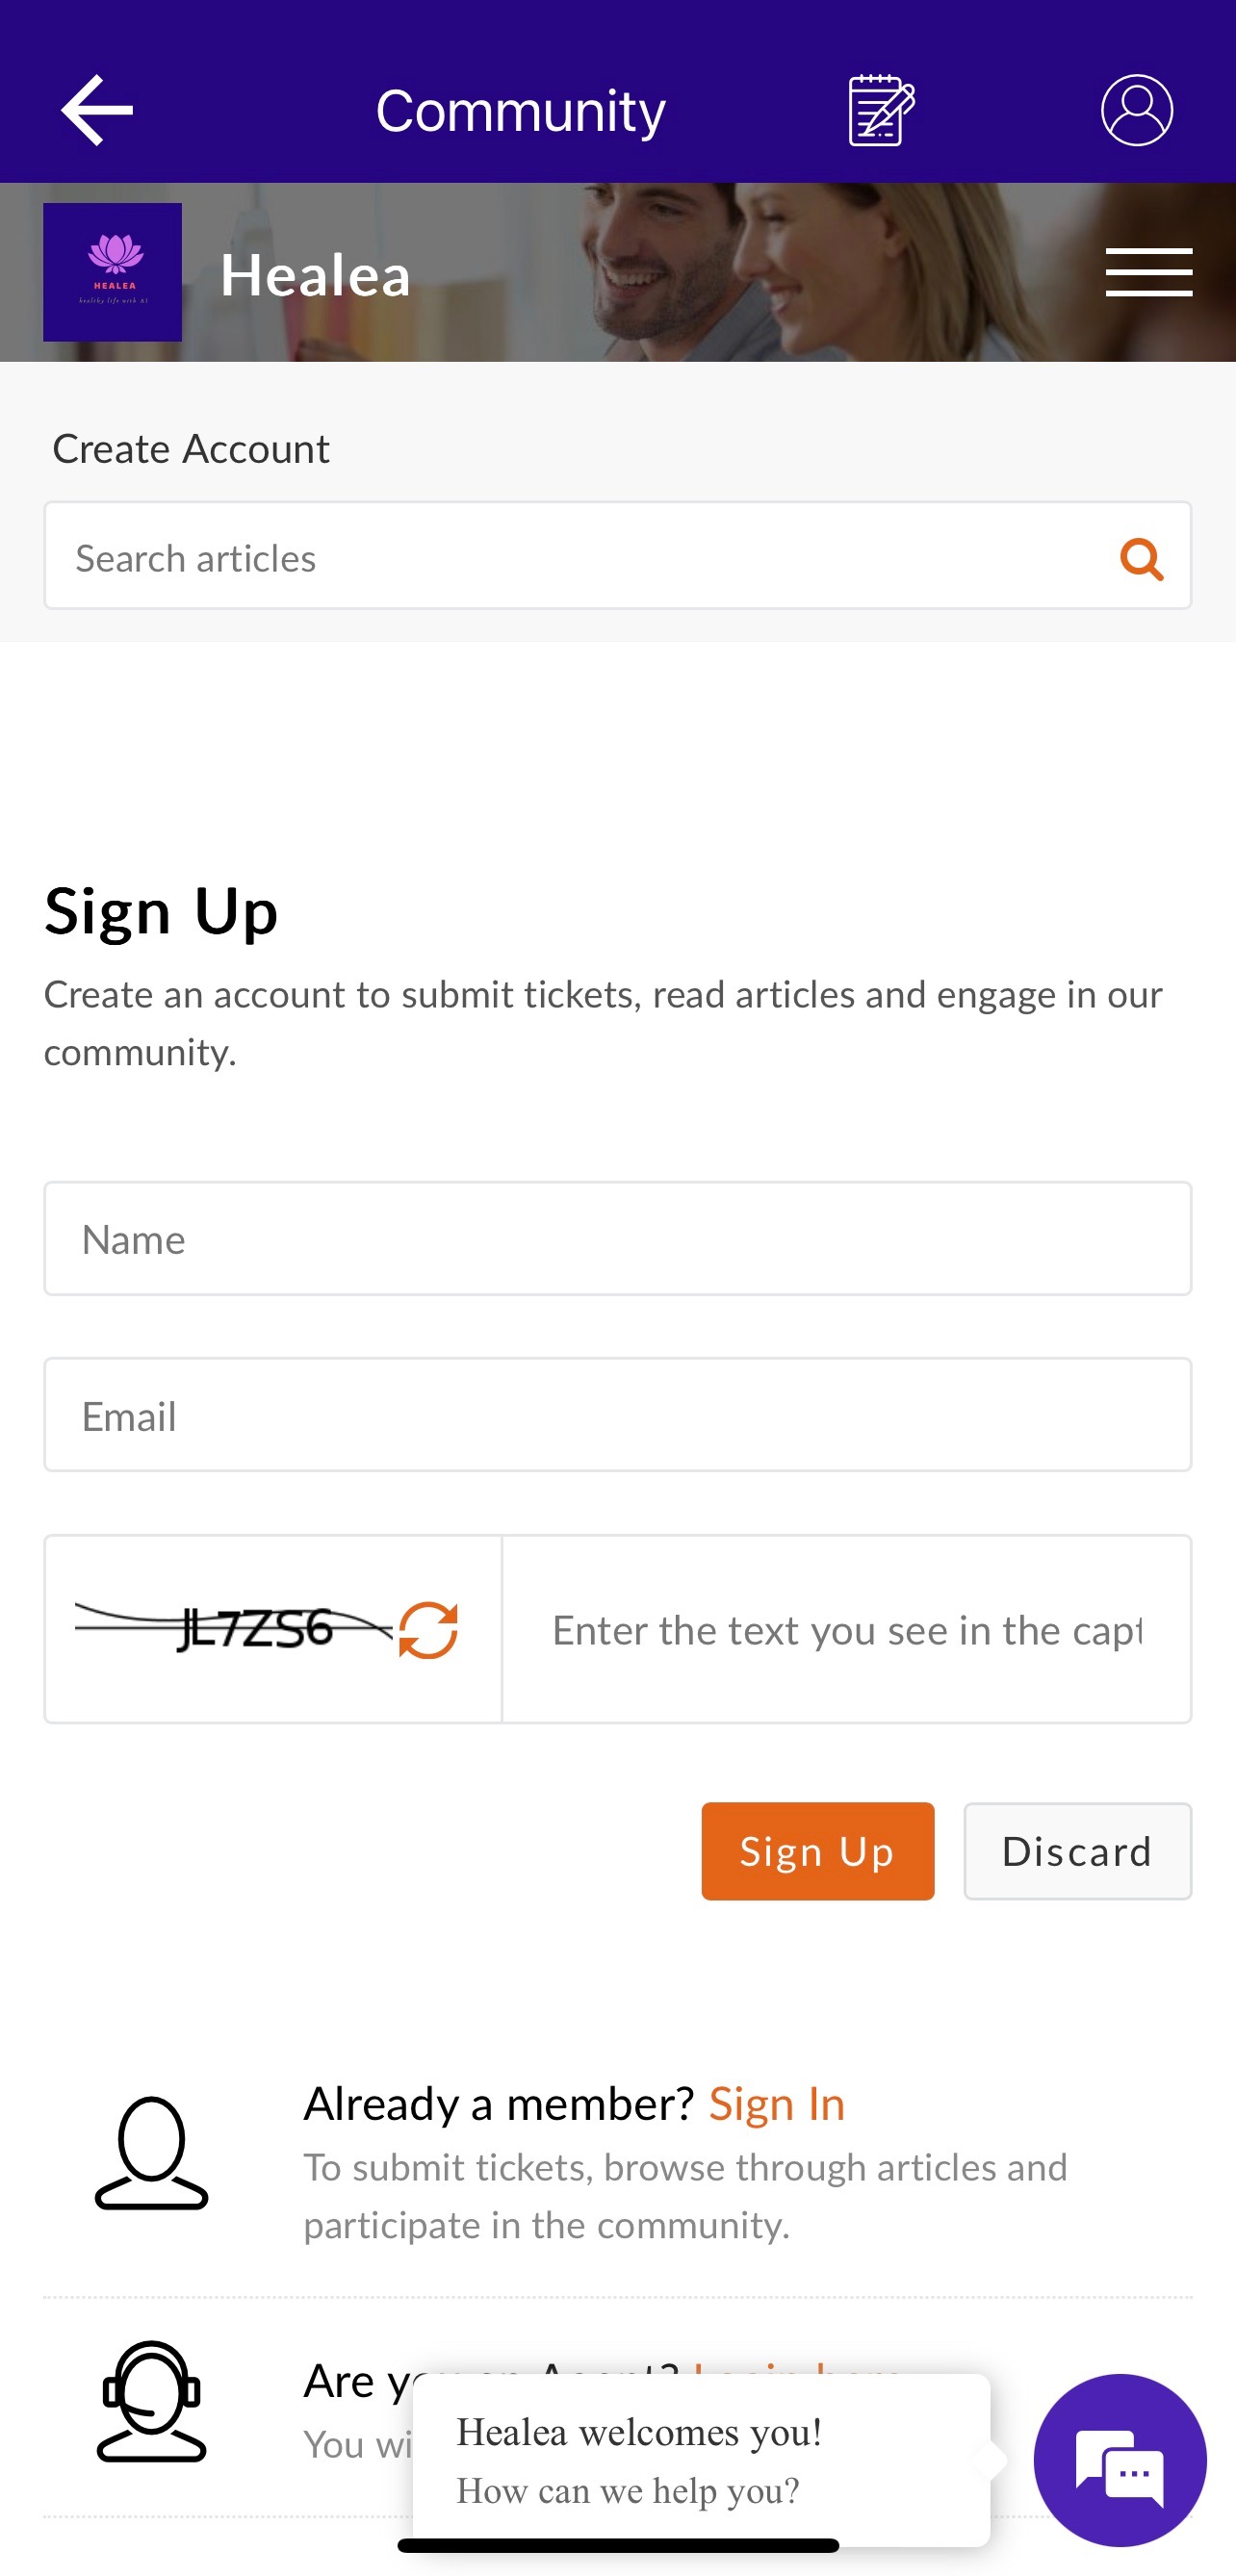Click the orange search magnifier icon

tap(1141, 558)
